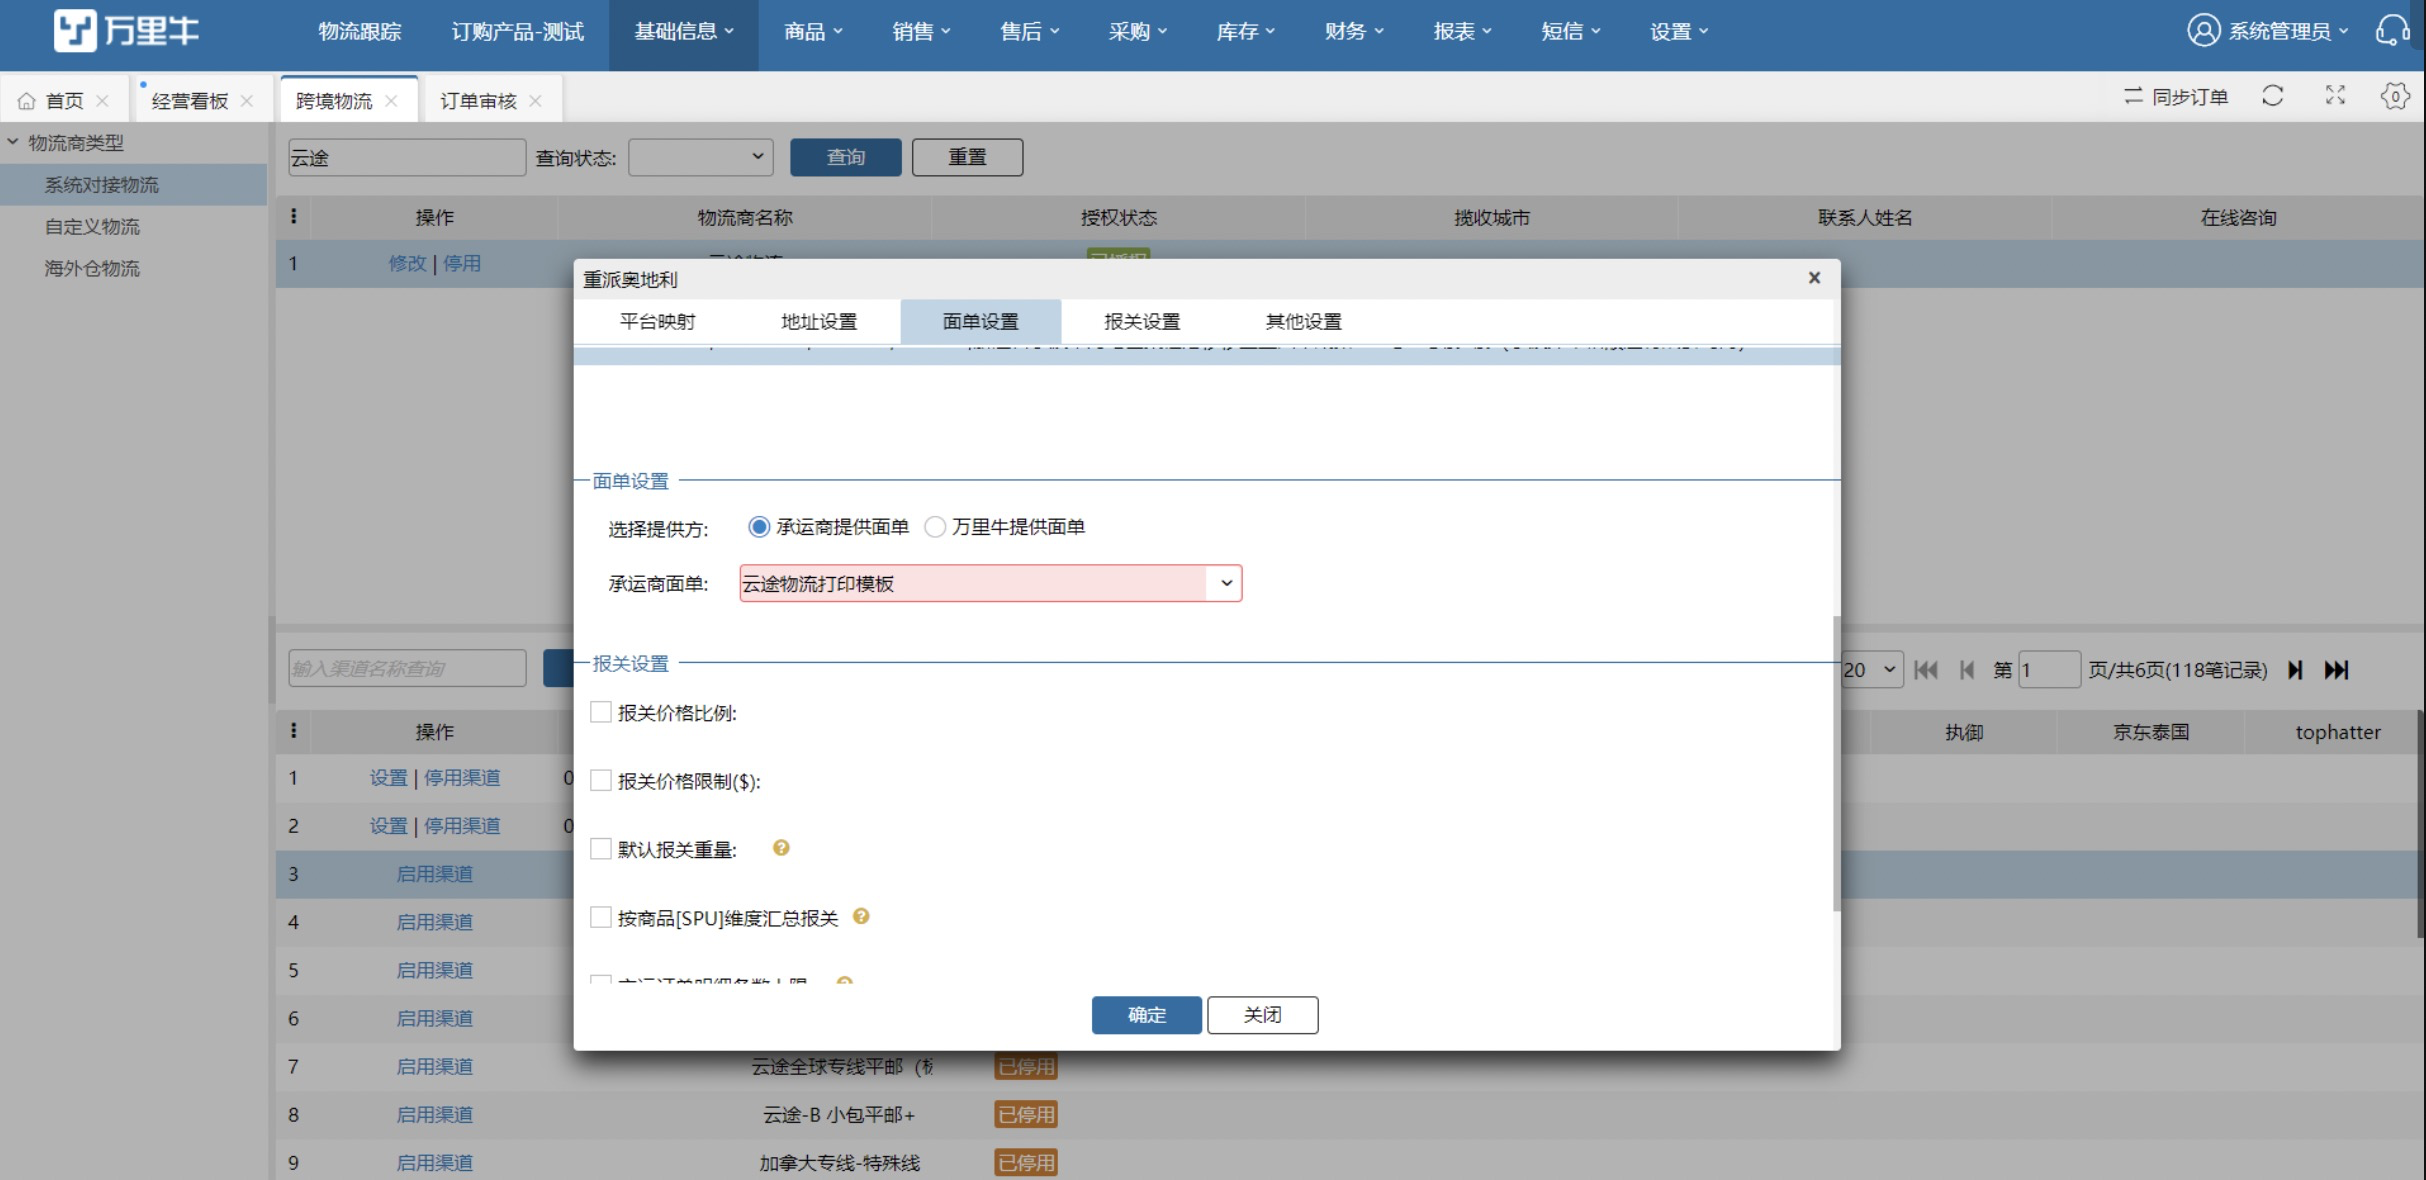The width and height of the screenshot is (2426, 1180).
Task: Click the customer service headset icon
Action: 2391,31
